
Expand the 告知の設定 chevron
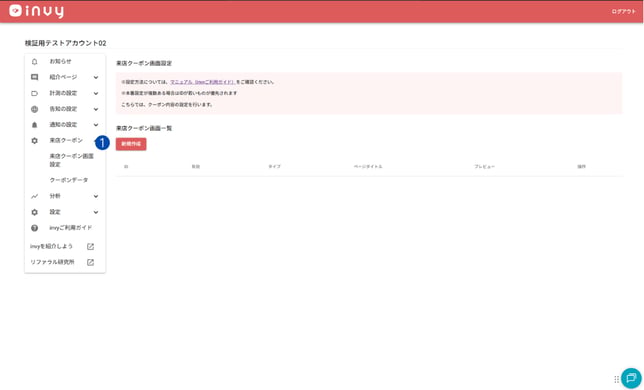coord(96,109)
